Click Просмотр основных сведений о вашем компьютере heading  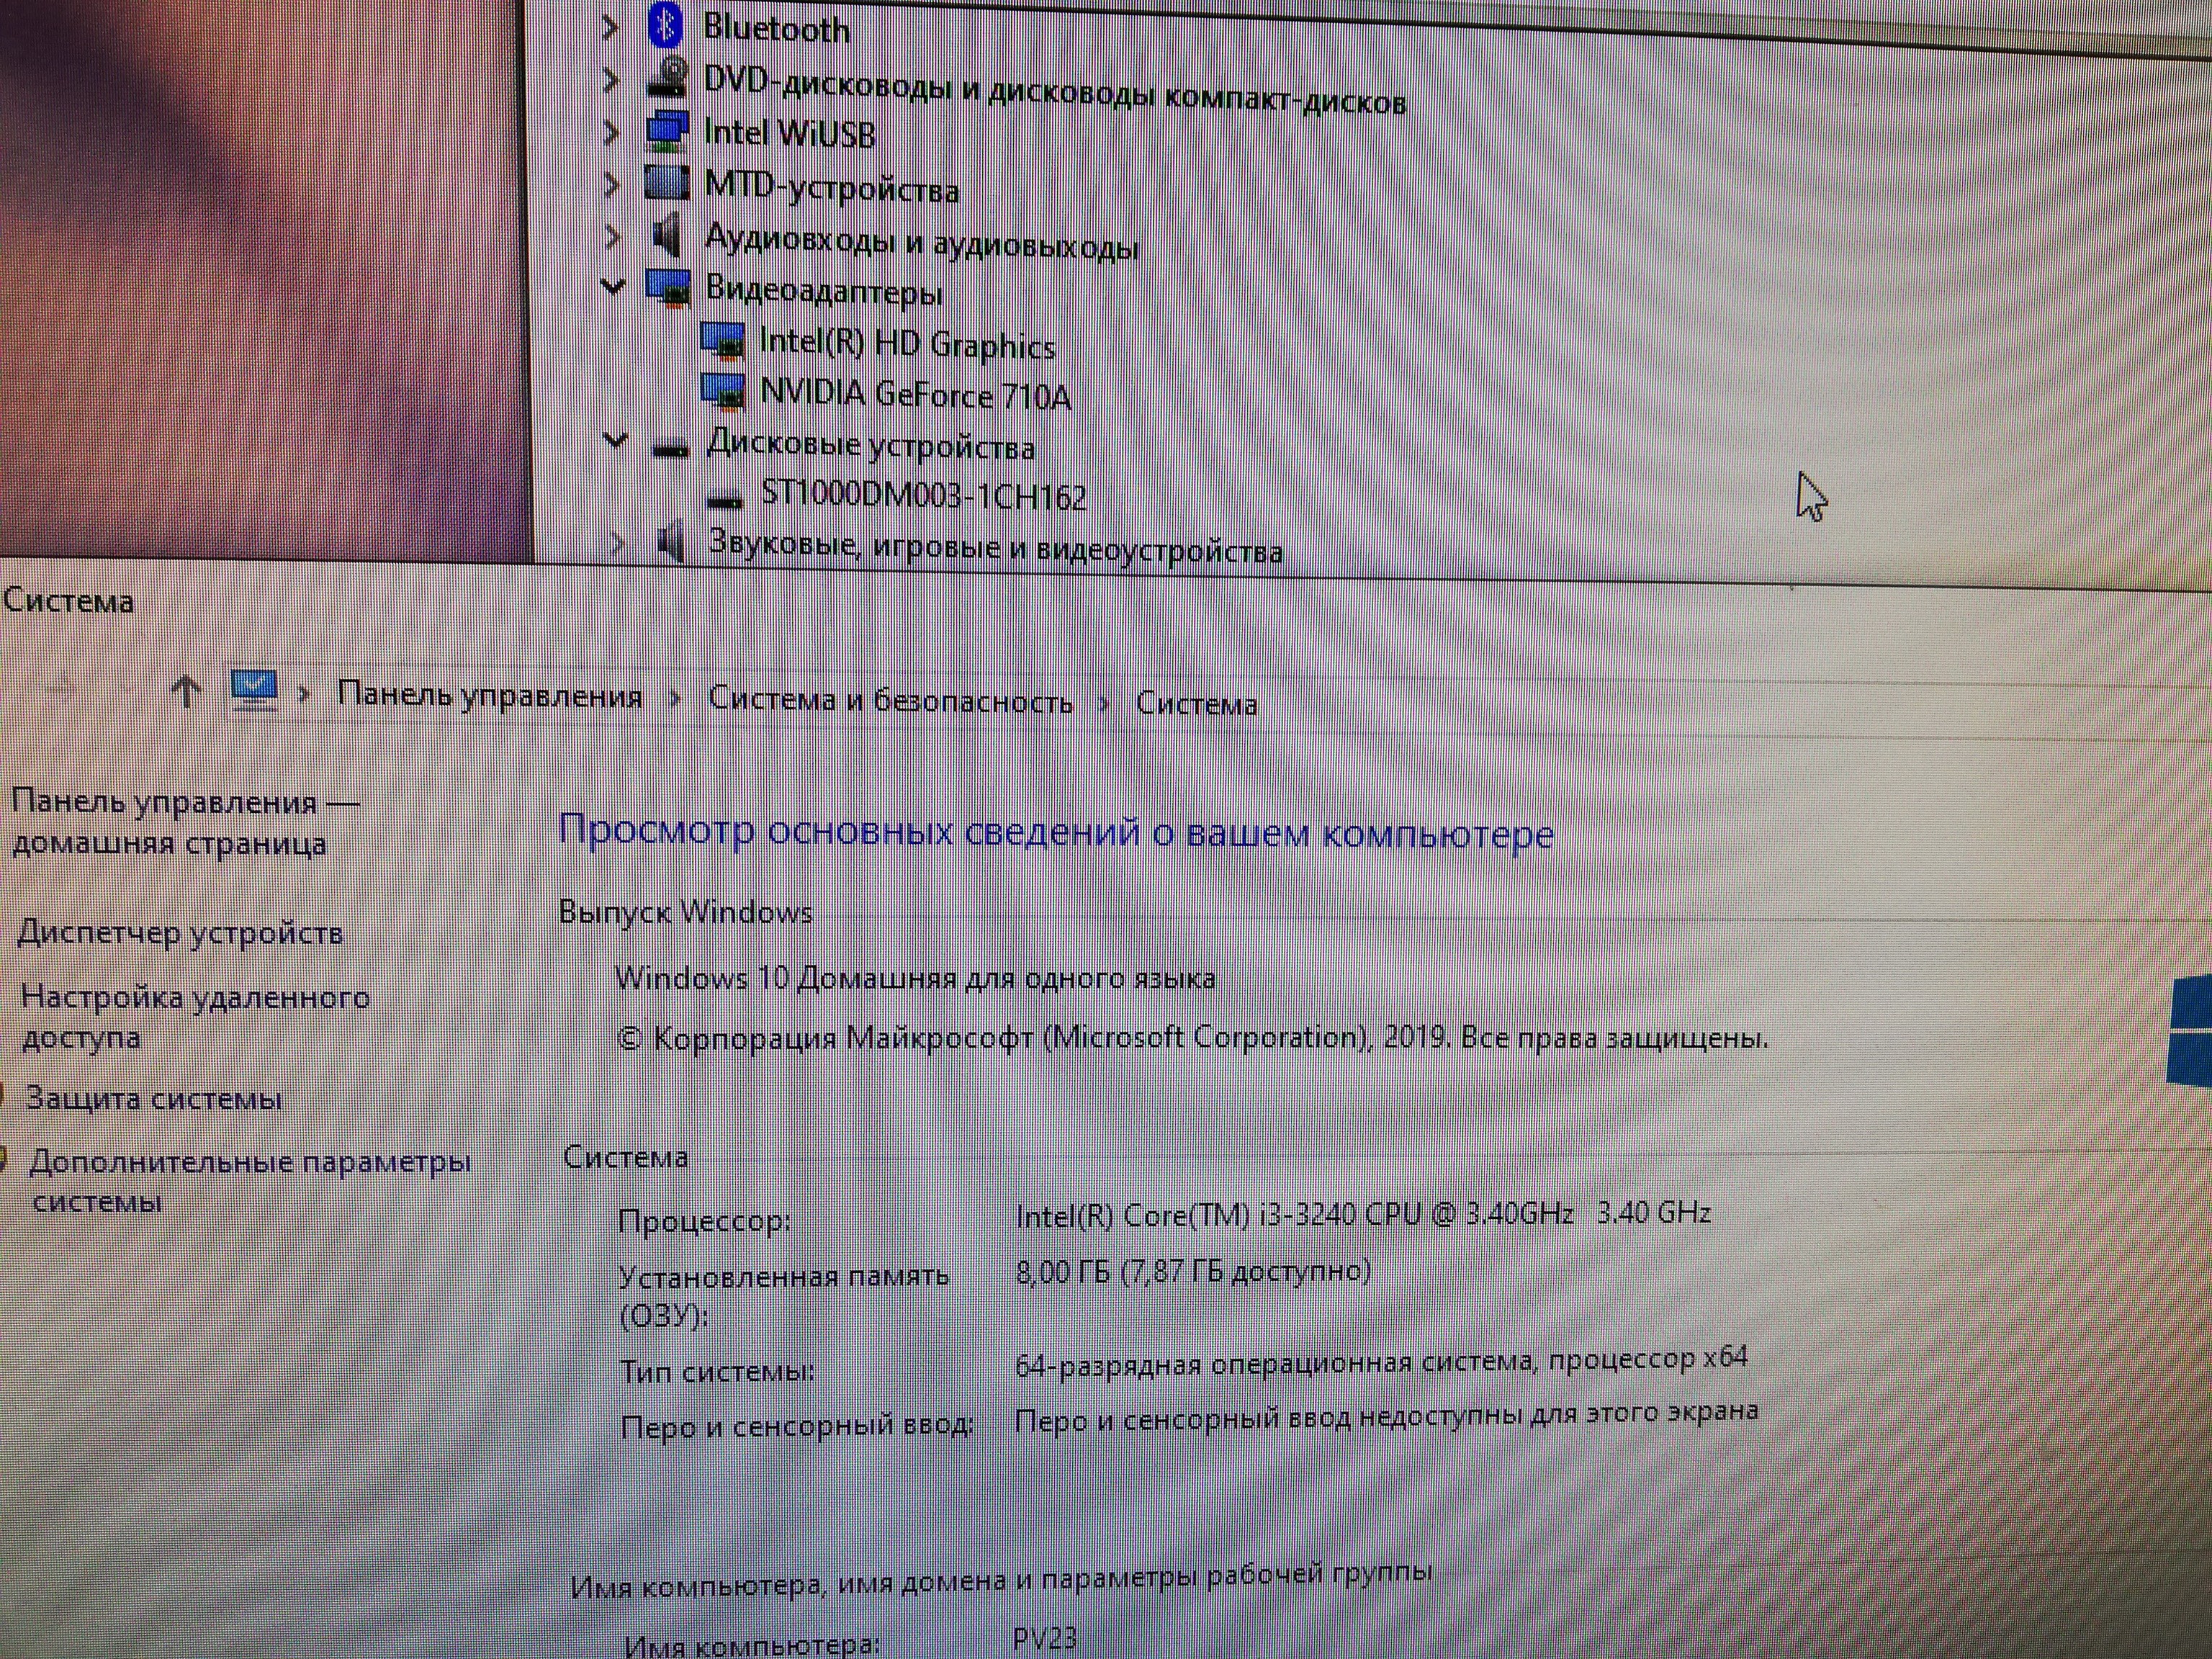(x=1056, y=831)
